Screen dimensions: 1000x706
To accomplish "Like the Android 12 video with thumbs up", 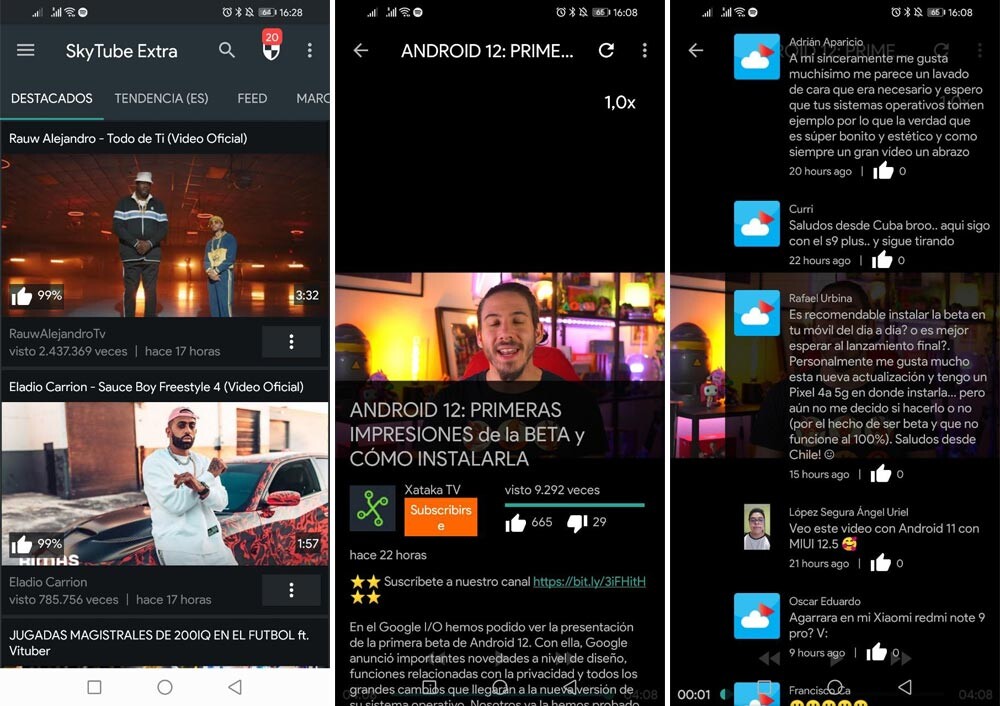I will 515,522.
